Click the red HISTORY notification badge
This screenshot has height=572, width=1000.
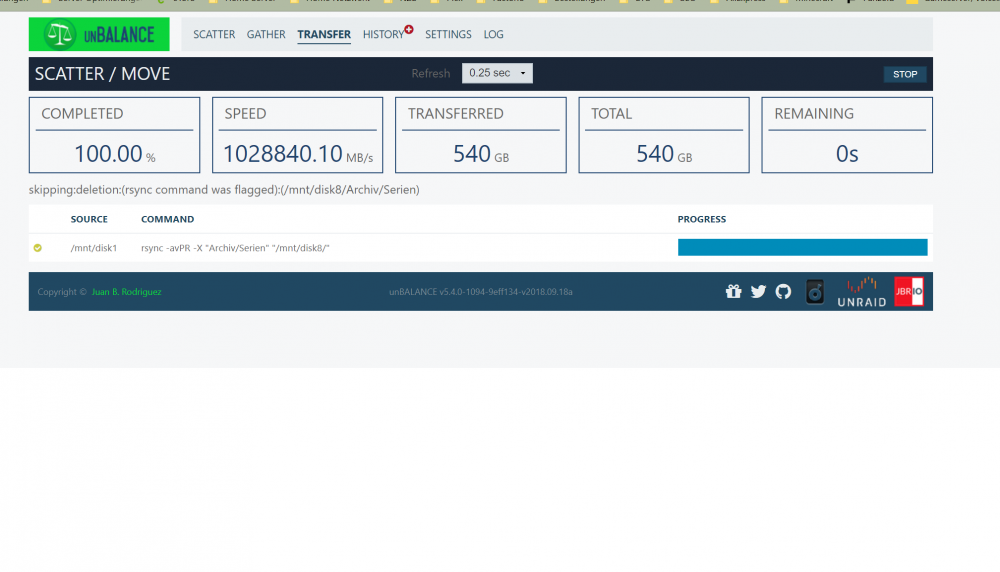click(409, 29)
